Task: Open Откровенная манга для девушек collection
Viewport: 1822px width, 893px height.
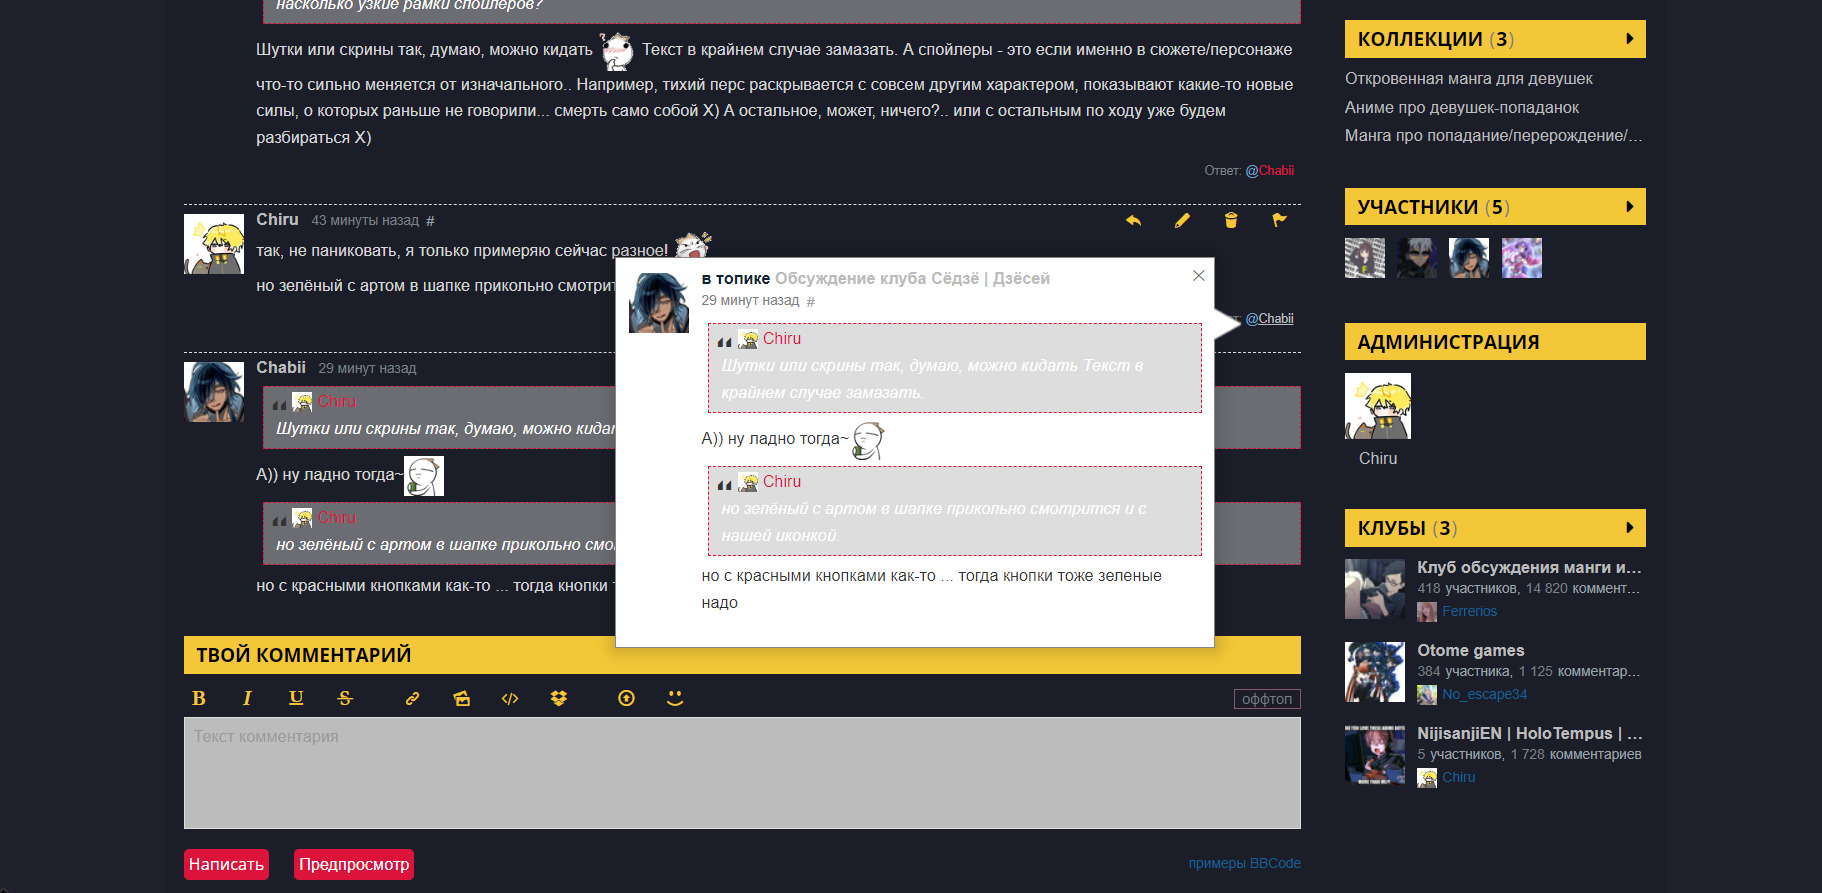Action: tap(1468, 79)
